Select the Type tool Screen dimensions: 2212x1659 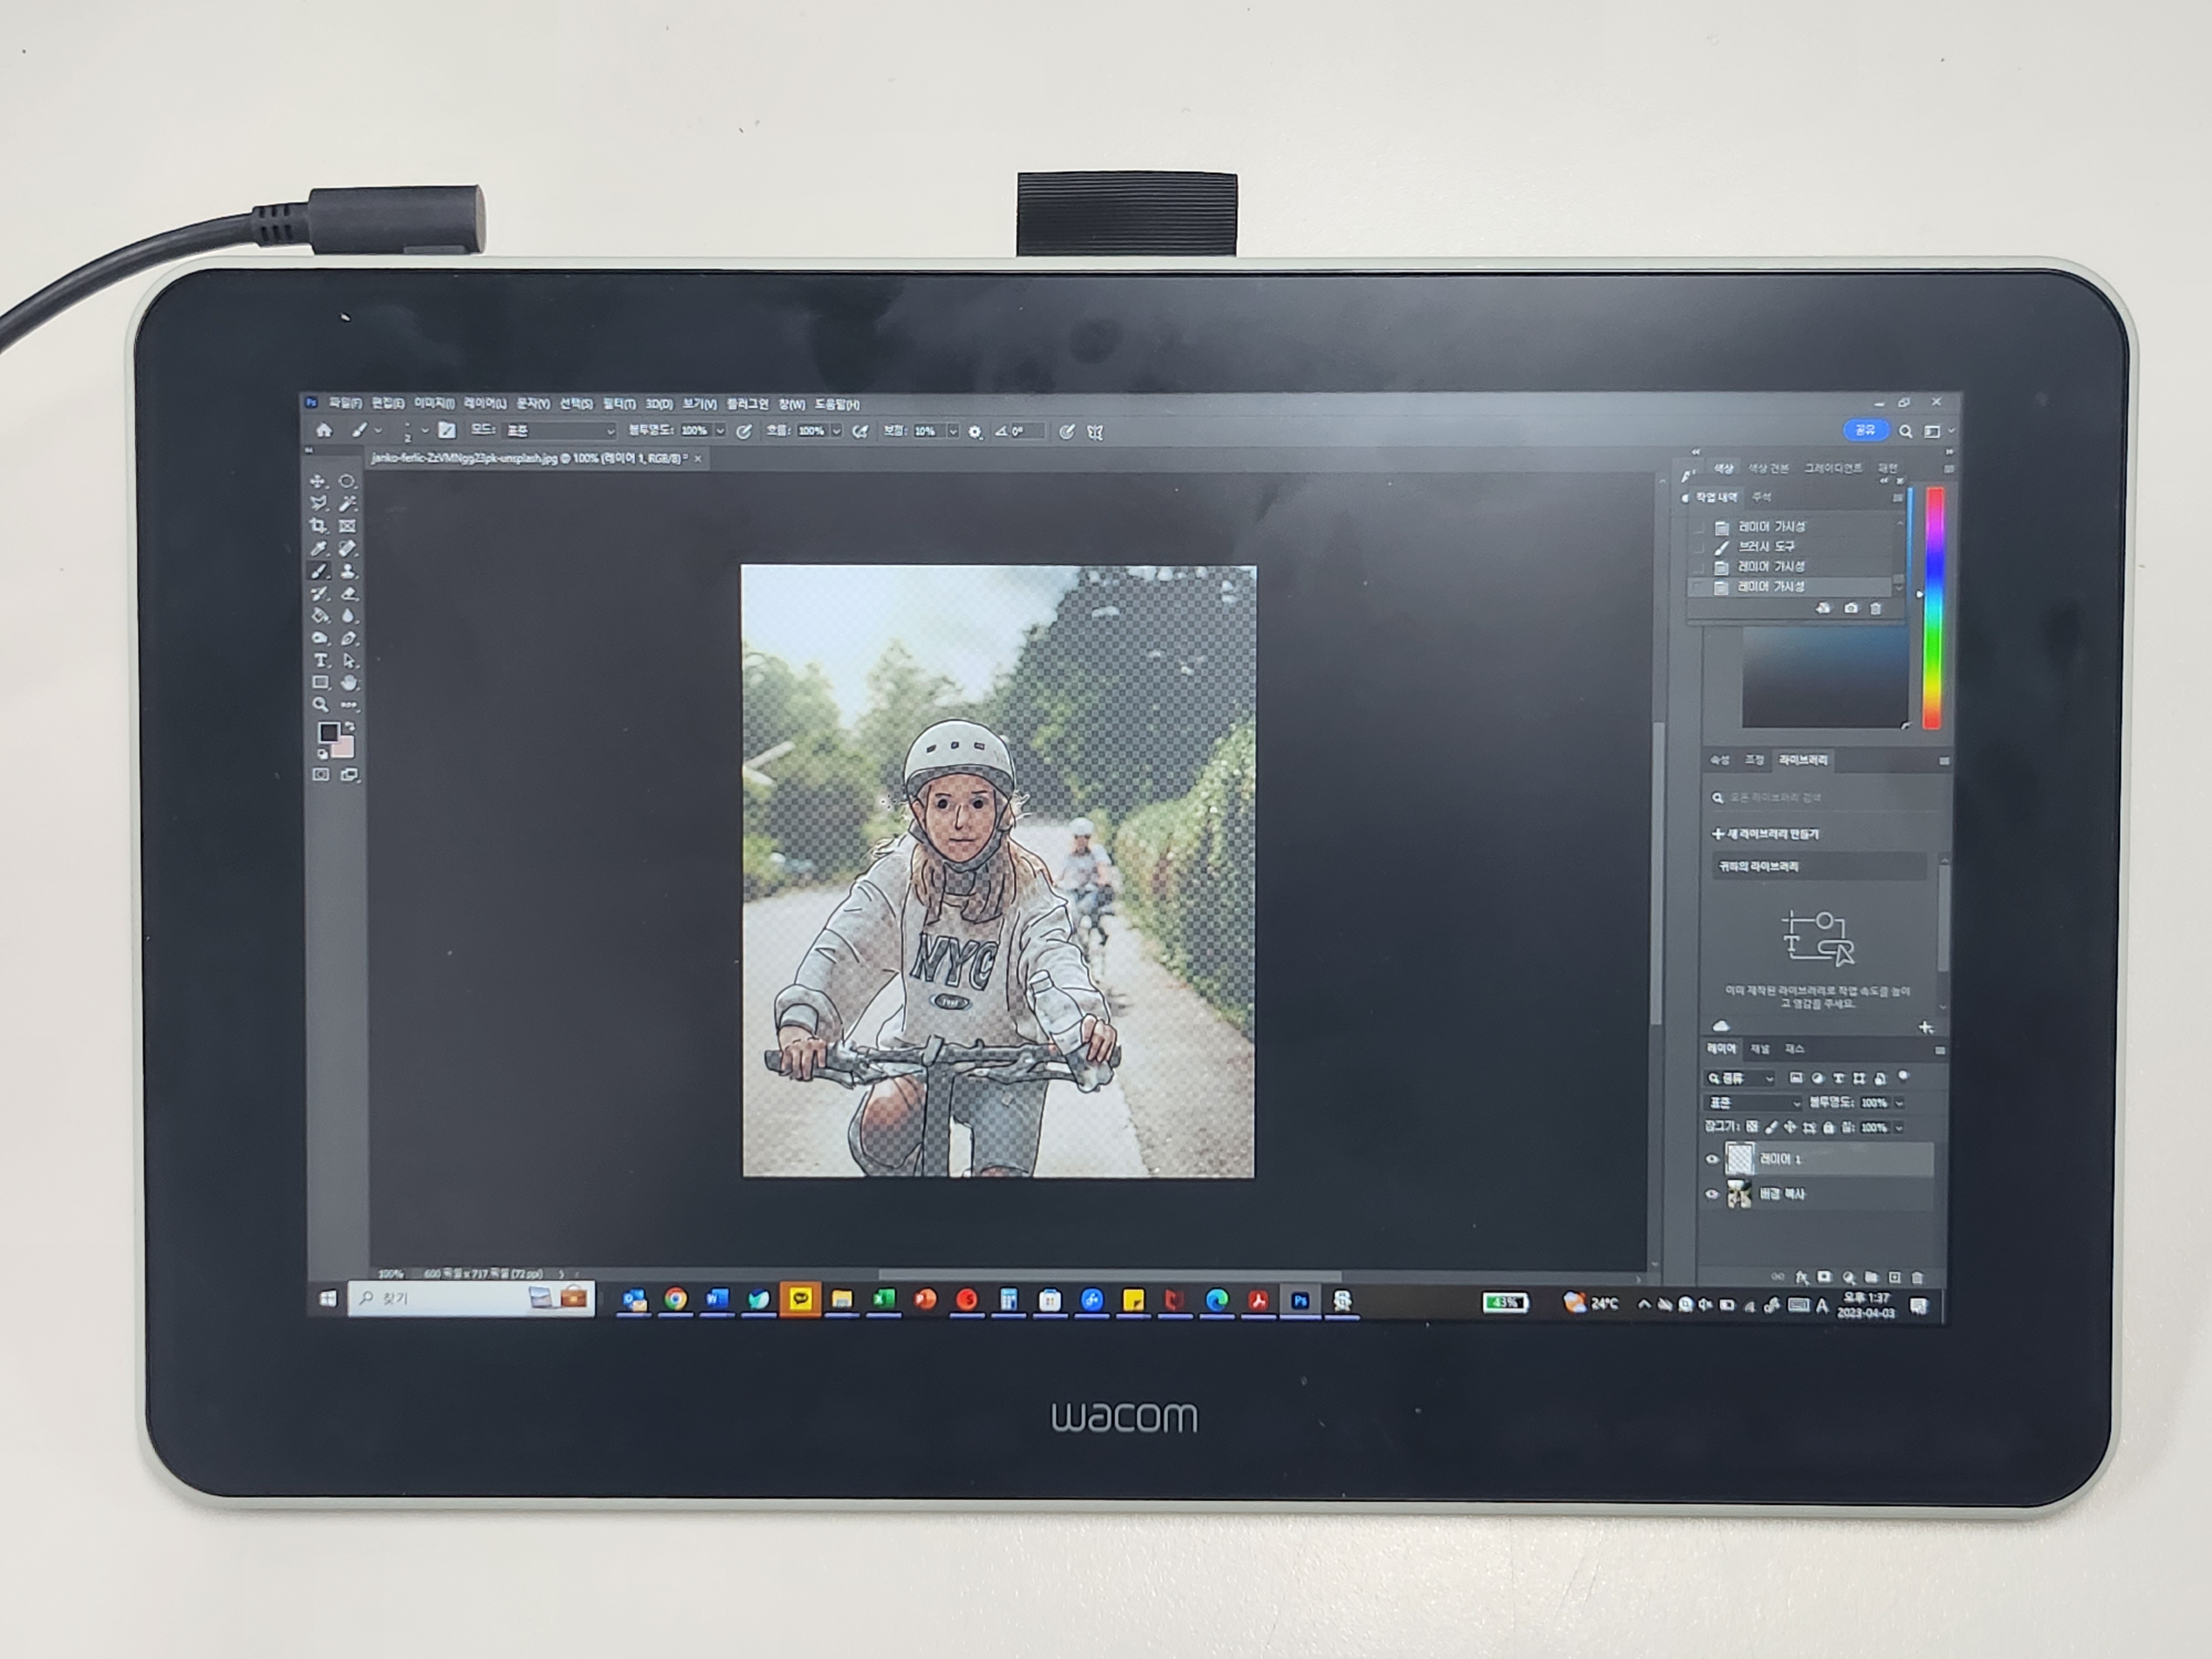[x=320, y=661]
